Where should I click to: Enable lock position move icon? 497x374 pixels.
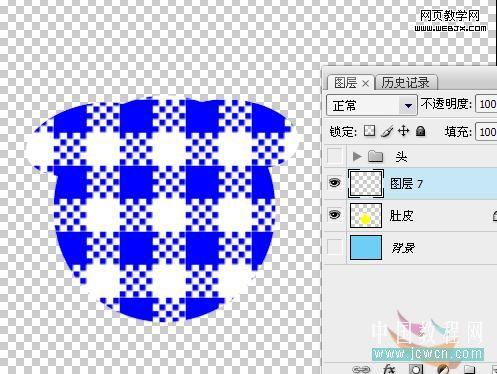(404, 131)
